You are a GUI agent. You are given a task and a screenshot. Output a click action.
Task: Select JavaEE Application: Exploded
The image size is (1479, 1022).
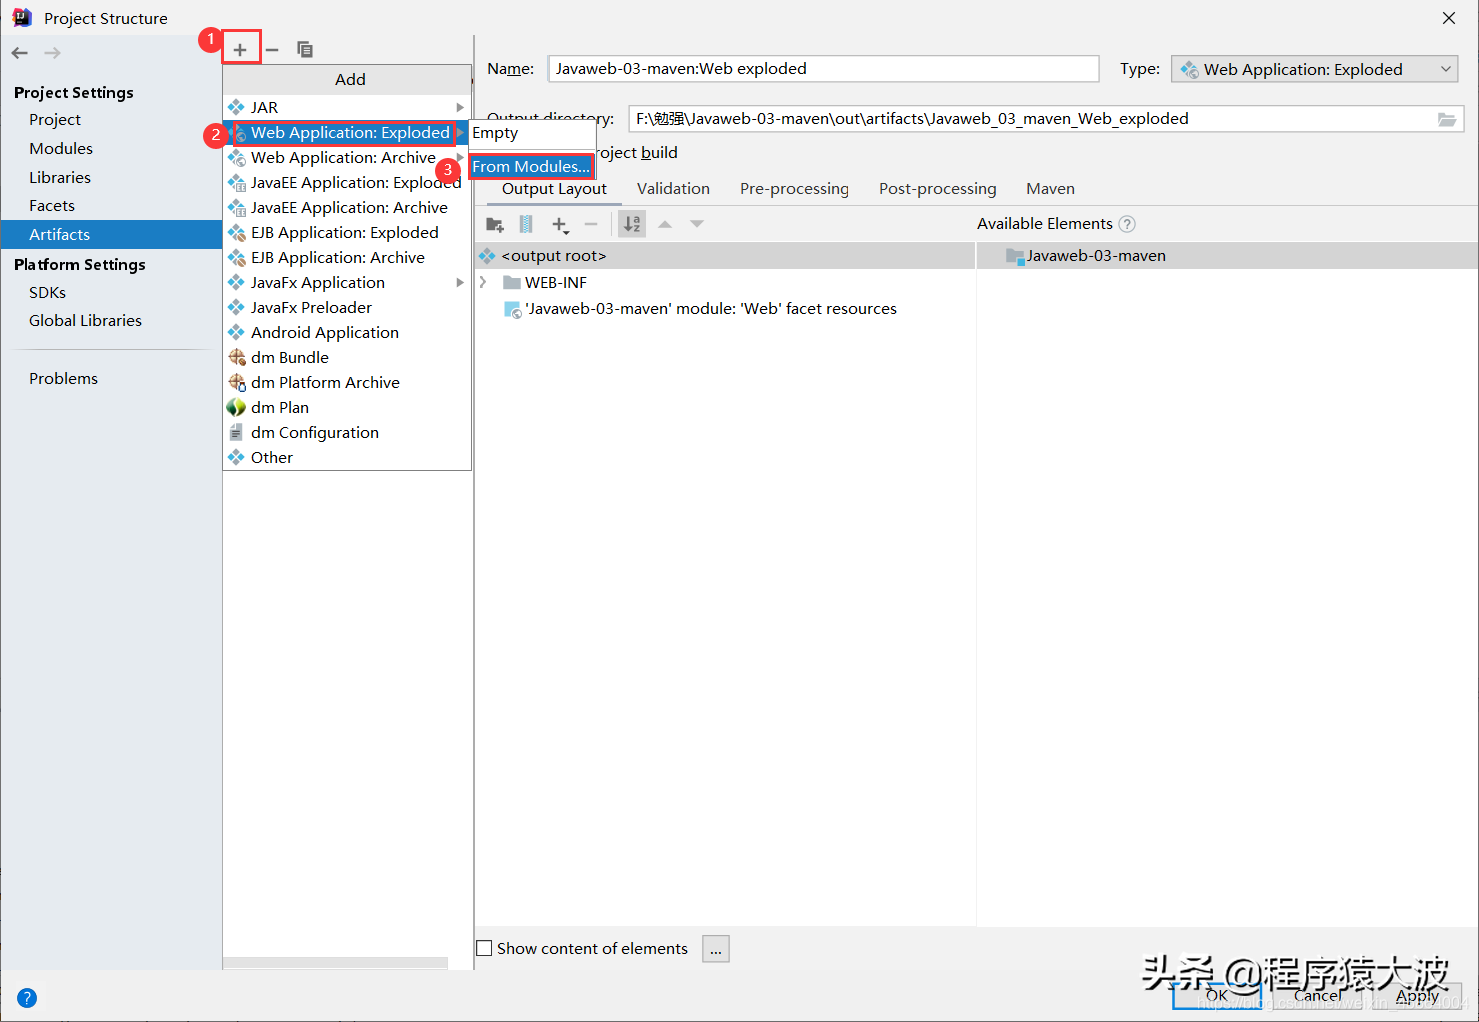(x=346, y=182)
